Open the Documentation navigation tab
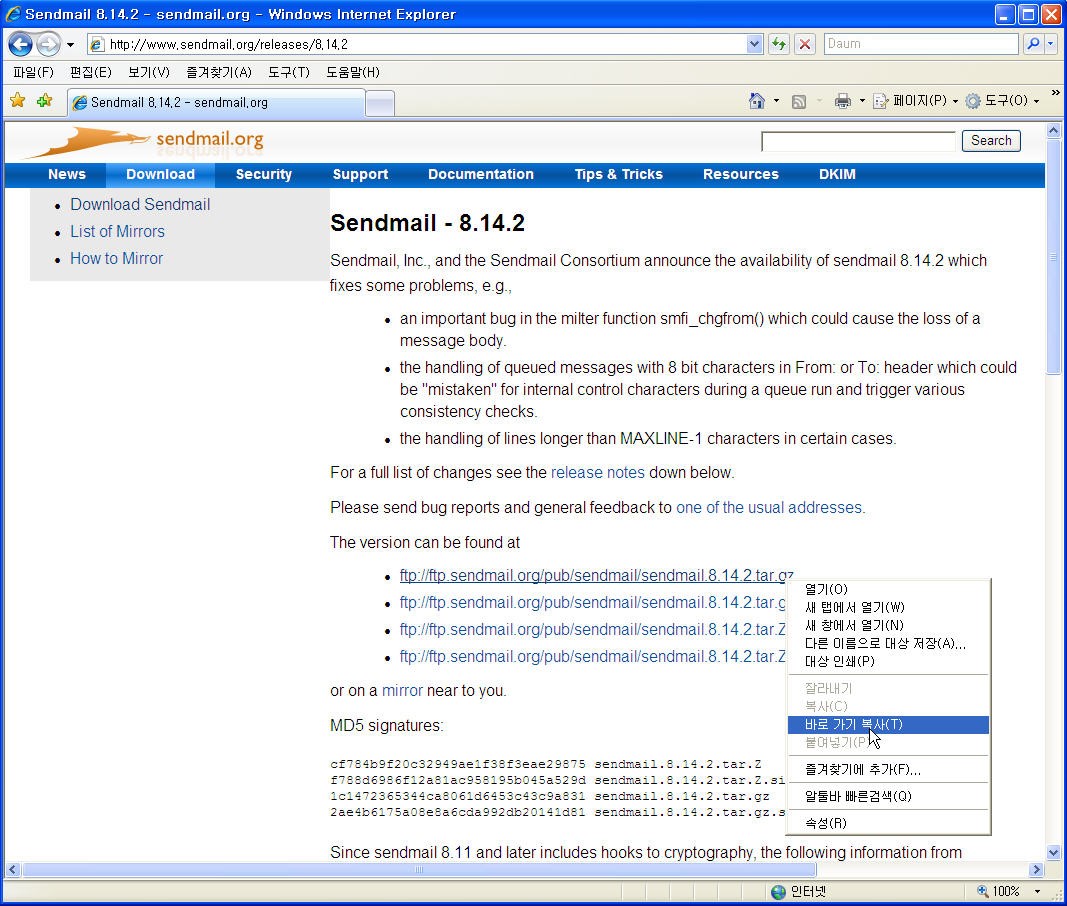The image size is (1067, 906). [x=480, y=174]
